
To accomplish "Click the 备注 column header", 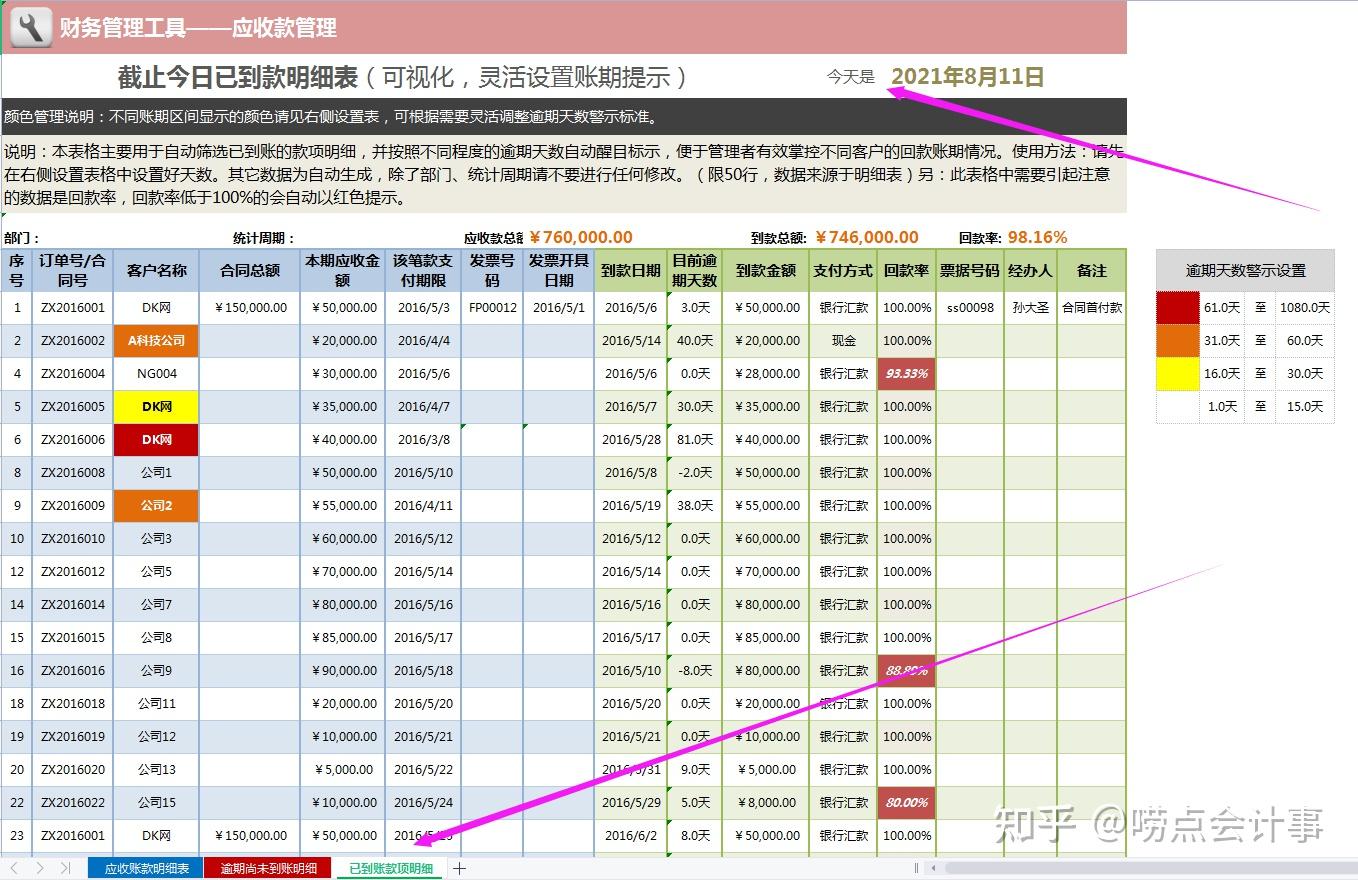I will (1092, 270).
